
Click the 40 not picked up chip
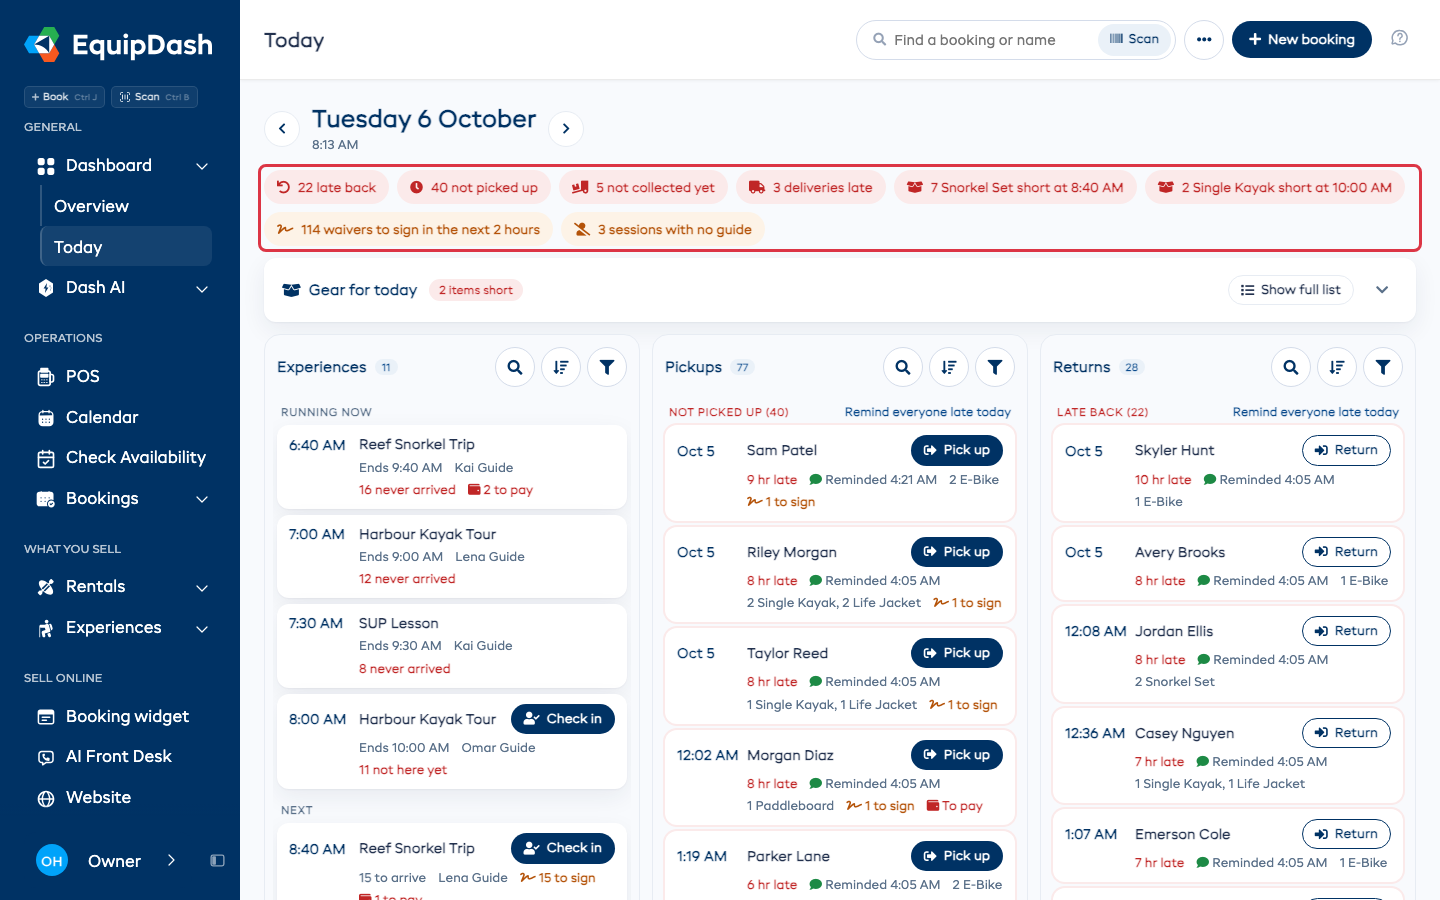(x=474, y=187)
